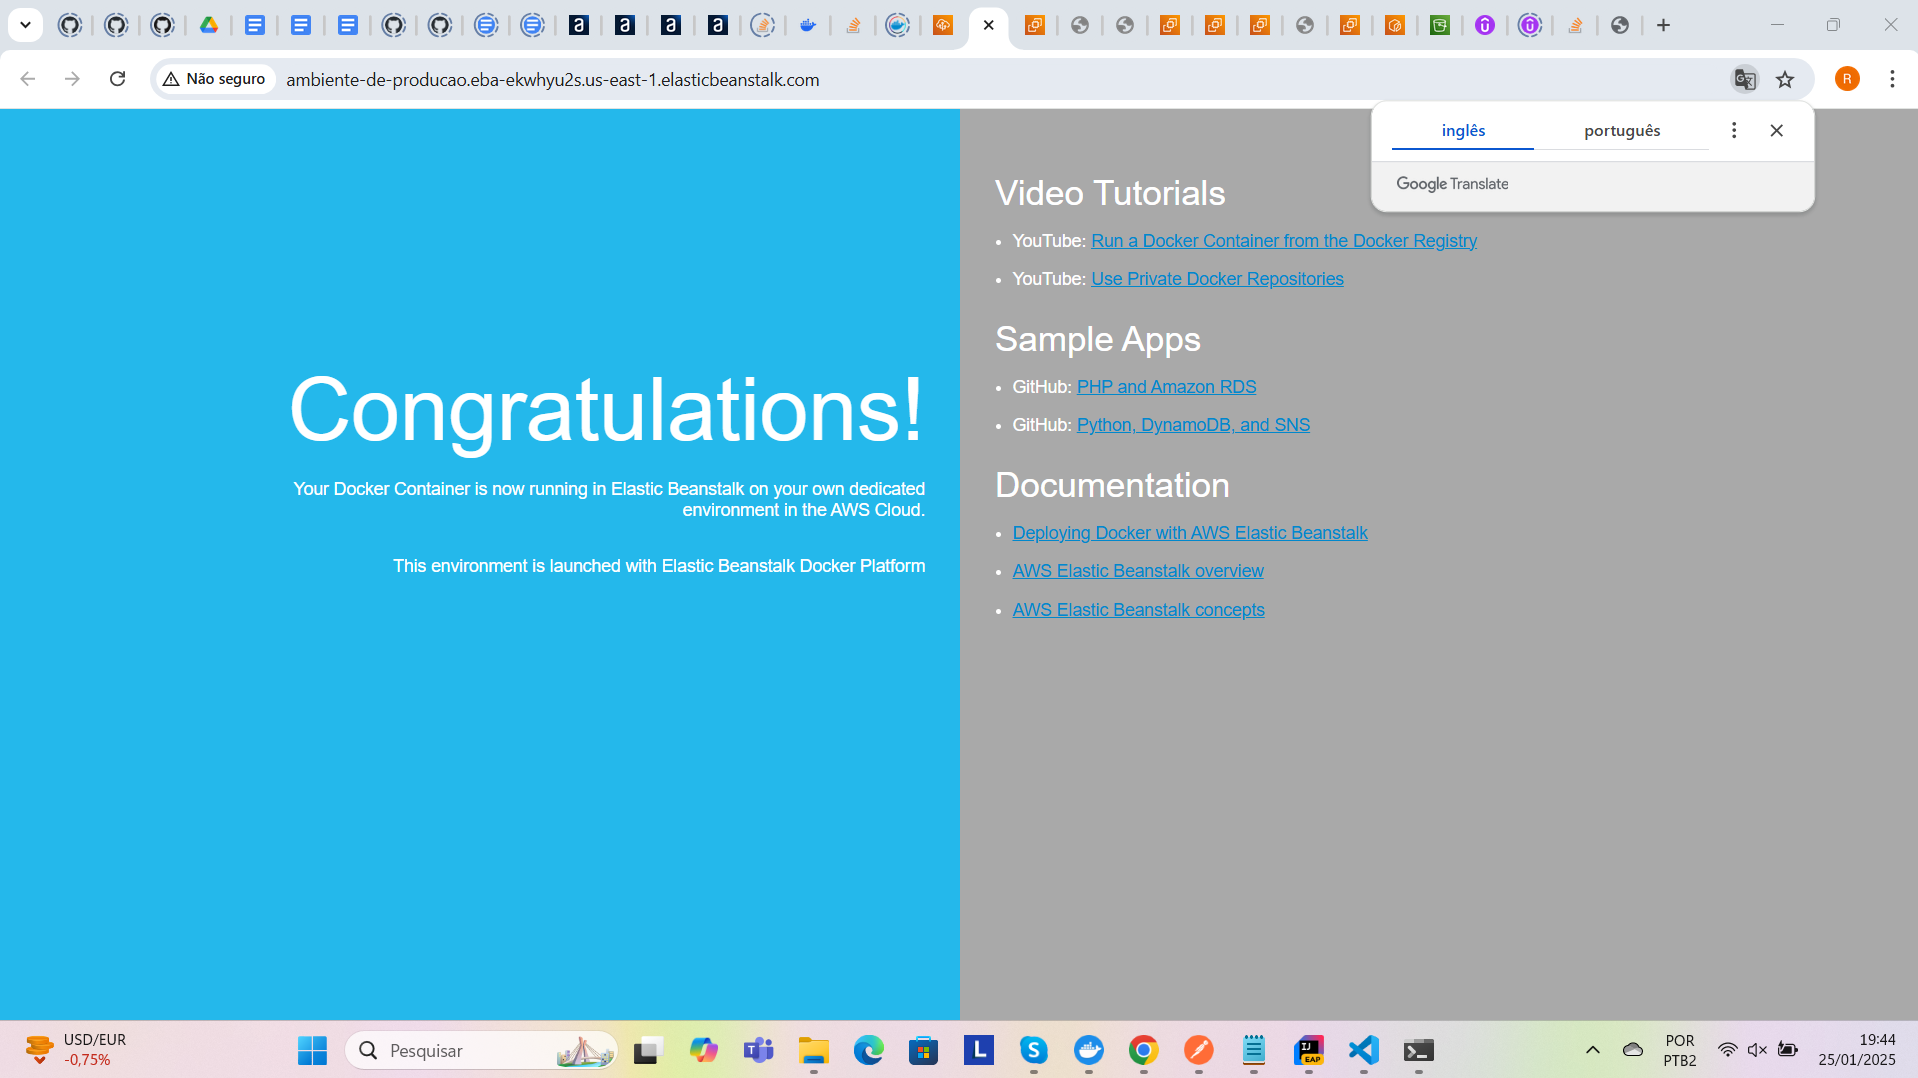Open the new tab plus button
The image size is (1918, 1078).
[x=1664, y=25]
